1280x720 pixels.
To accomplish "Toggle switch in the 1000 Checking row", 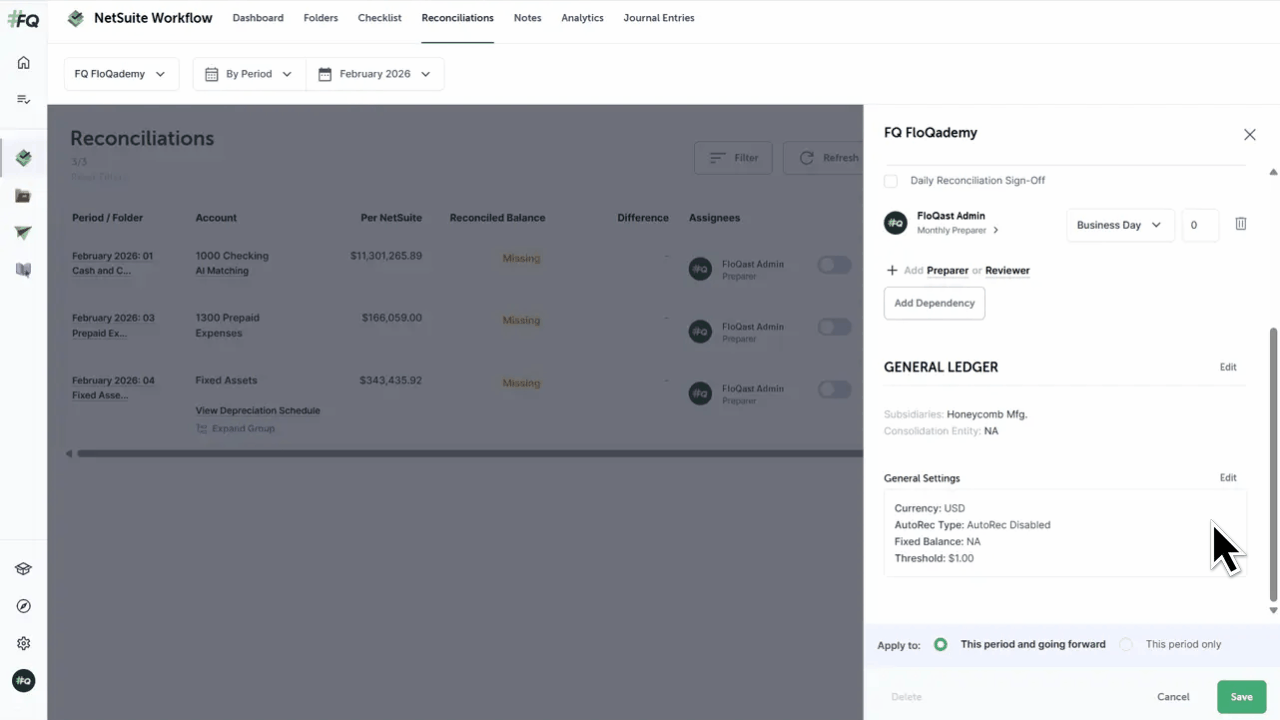I will 834,265.
